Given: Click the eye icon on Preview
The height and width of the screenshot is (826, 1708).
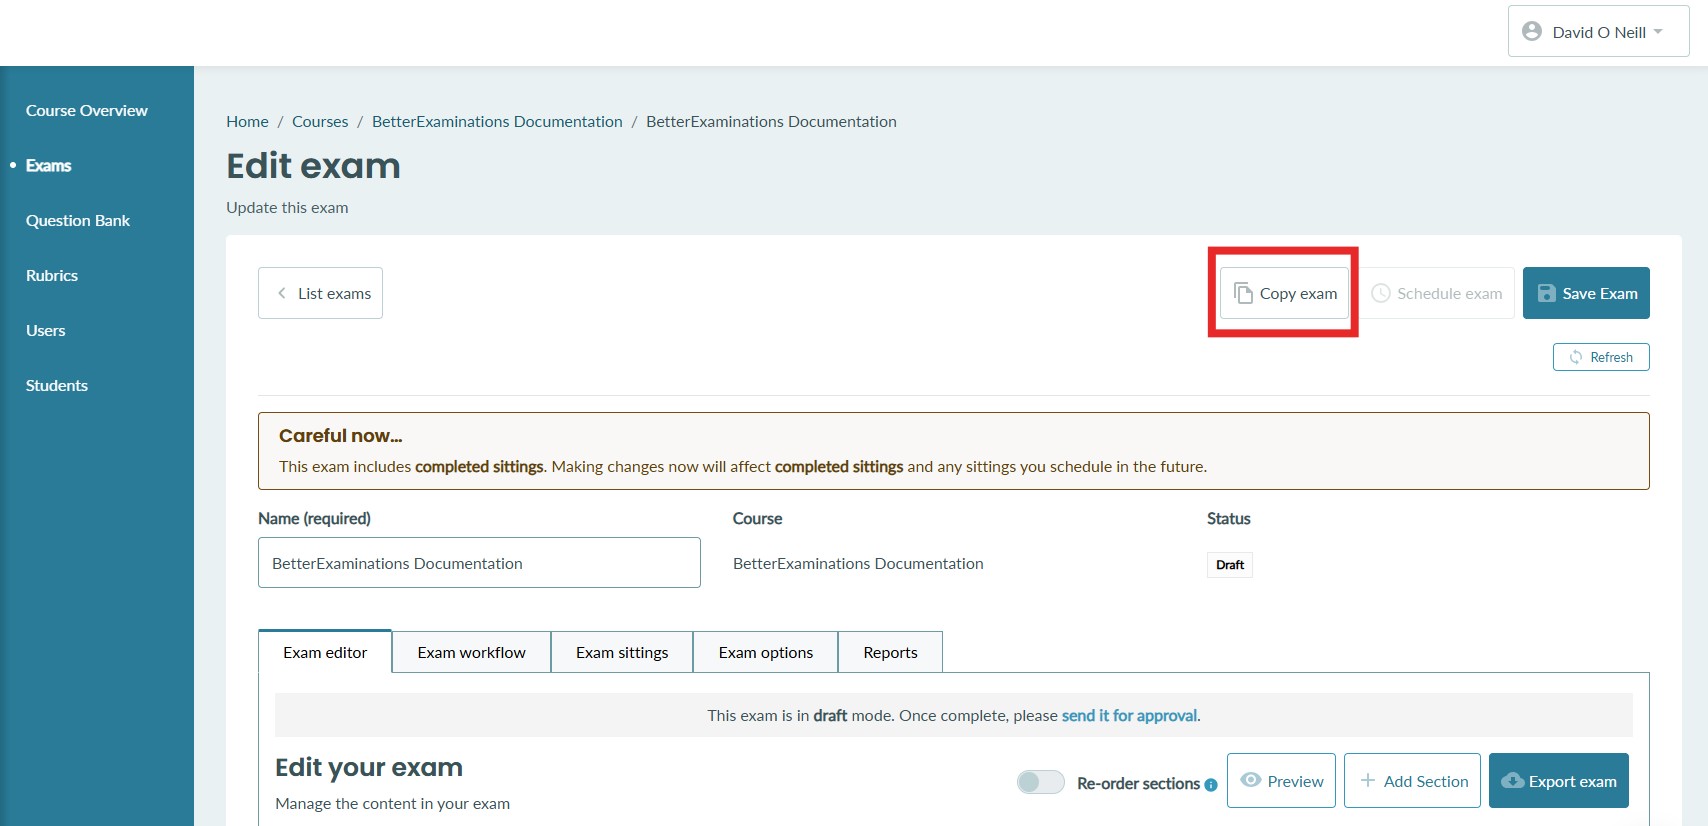Looking at the screenshot, I should pos(1250,780).
